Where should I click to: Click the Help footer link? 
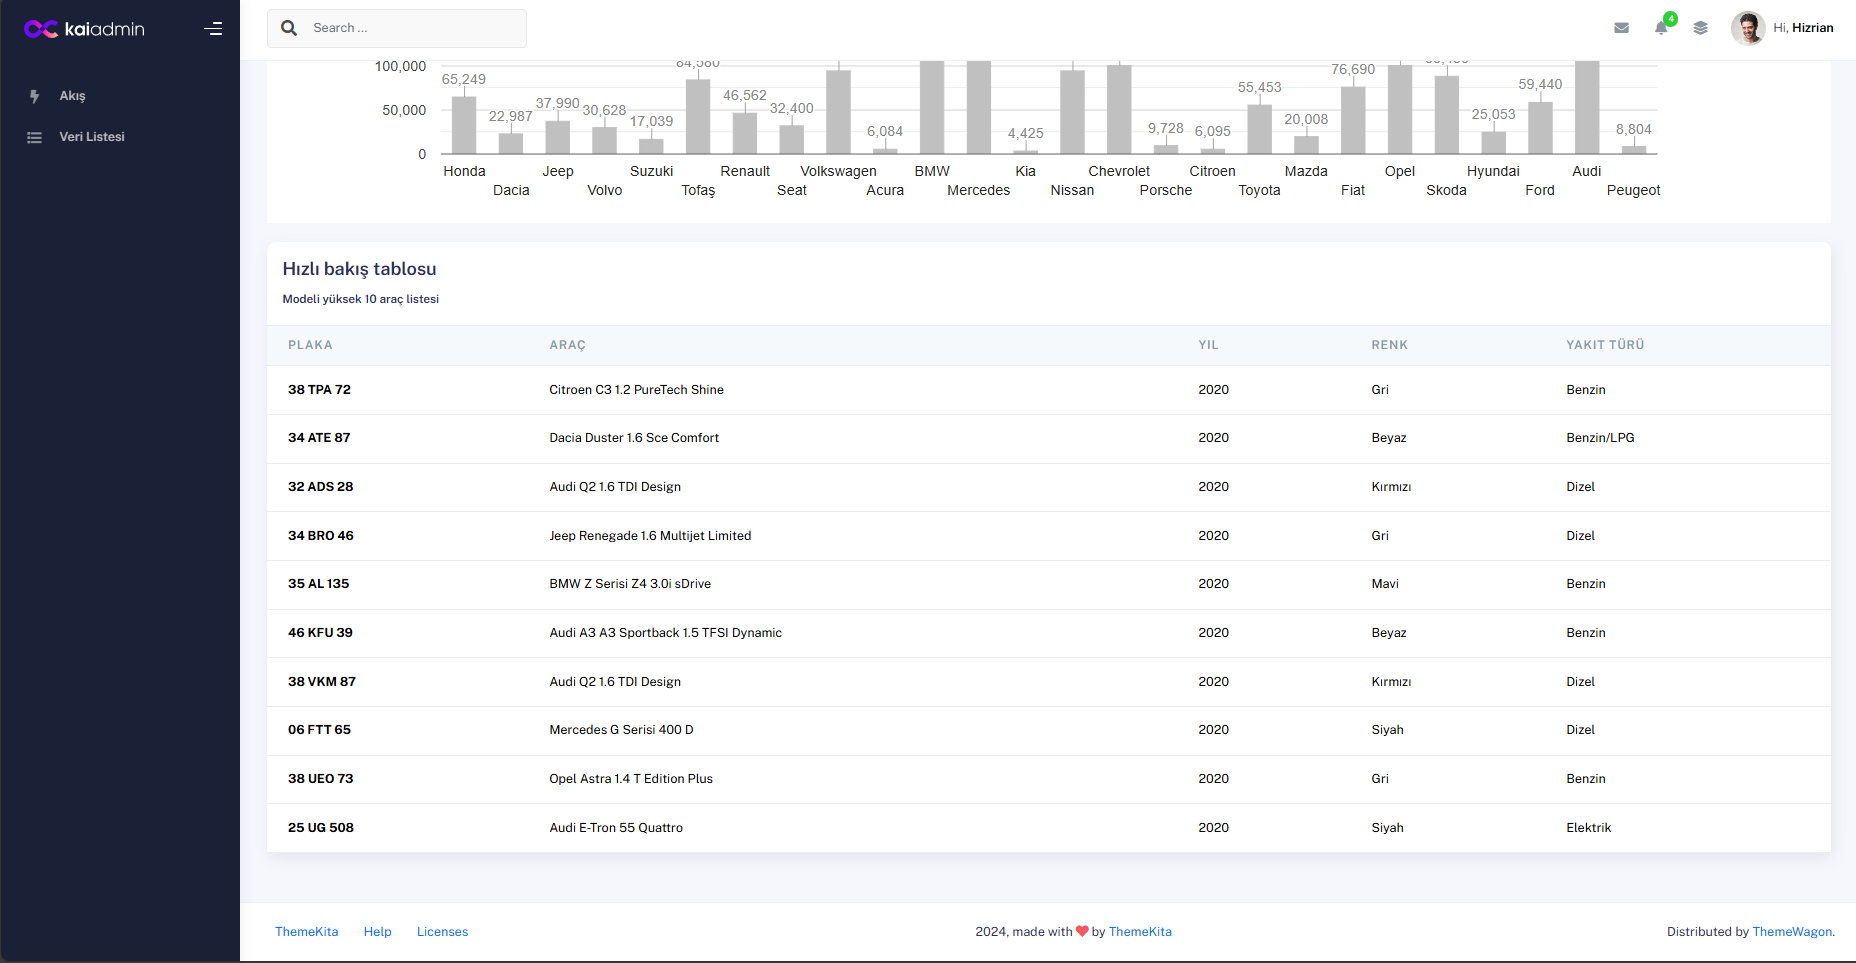(x=377, y=932)
